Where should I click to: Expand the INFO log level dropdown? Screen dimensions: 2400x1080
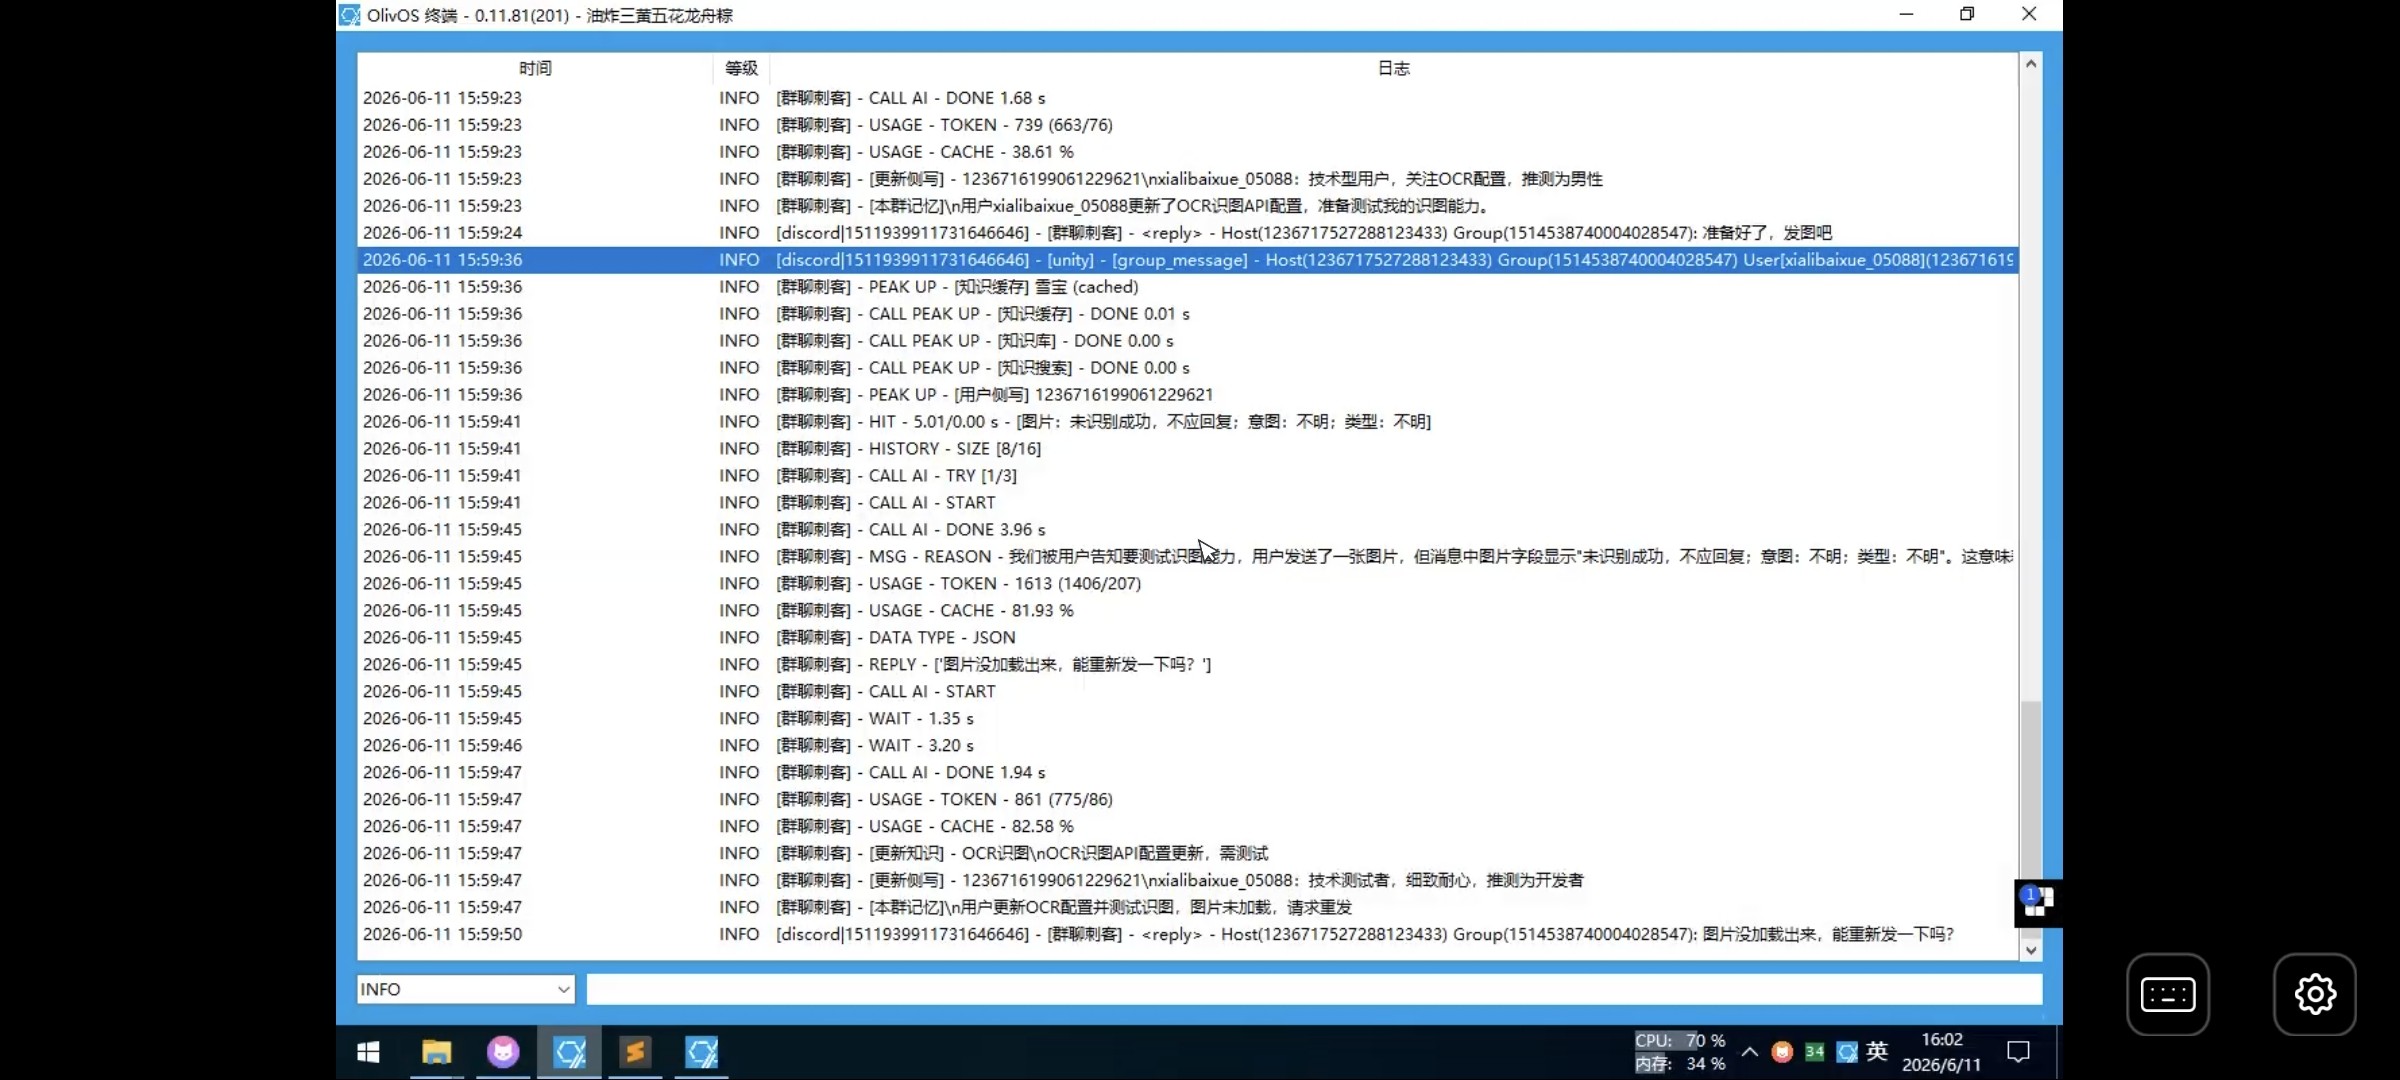466,989
